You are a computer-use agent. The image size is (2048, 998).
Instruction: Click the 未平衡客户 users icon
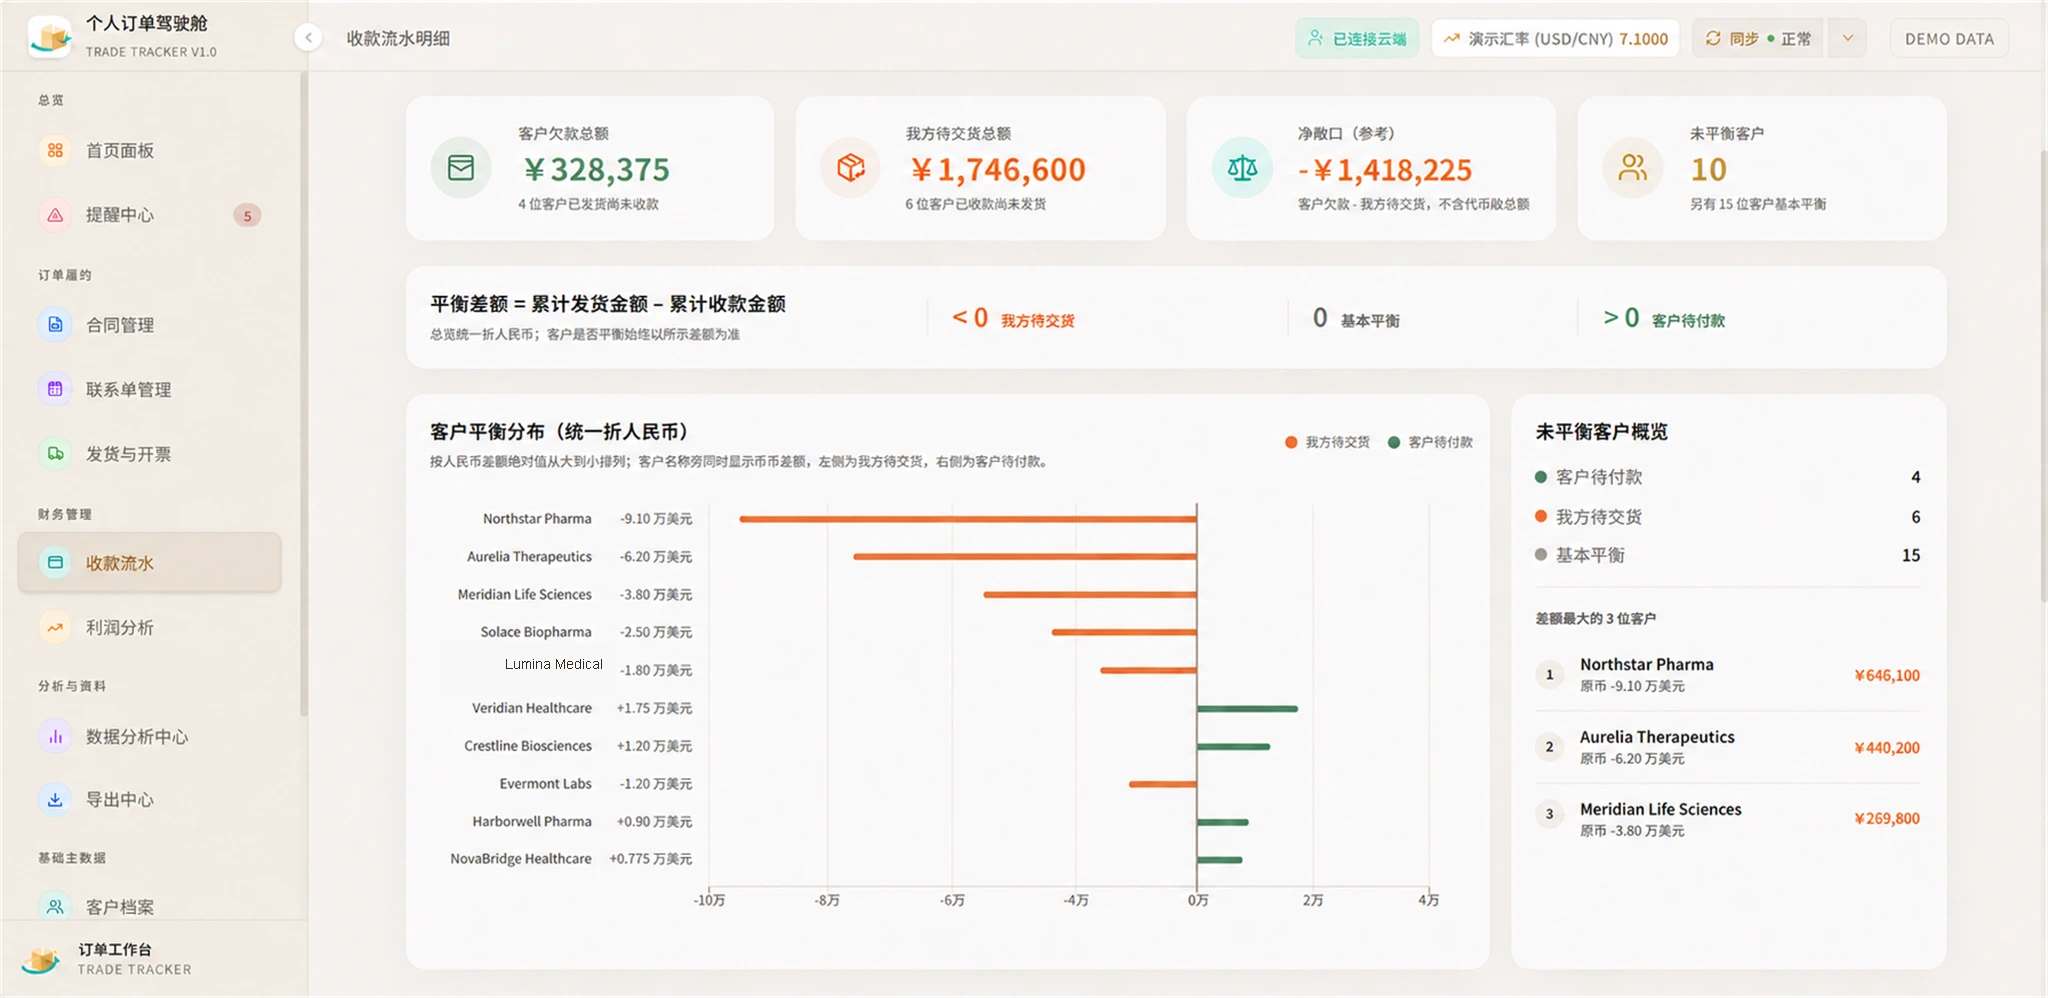1632,168
